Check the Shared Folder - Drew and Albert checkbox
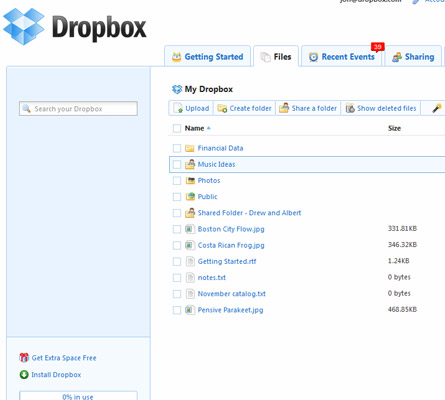This screenshot has height=400, width=445. [177, 213]
